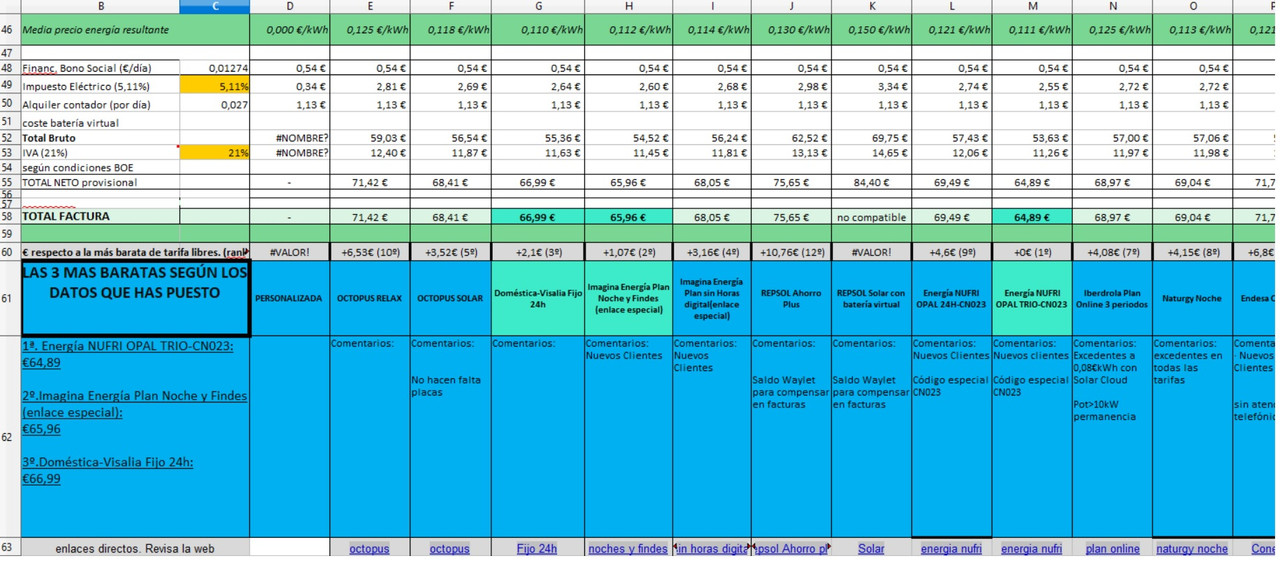Click 'Energía NUFRI OPAL 24H-CN023' cell
The width and height of the screenshot is (1280, 583).
951,299
